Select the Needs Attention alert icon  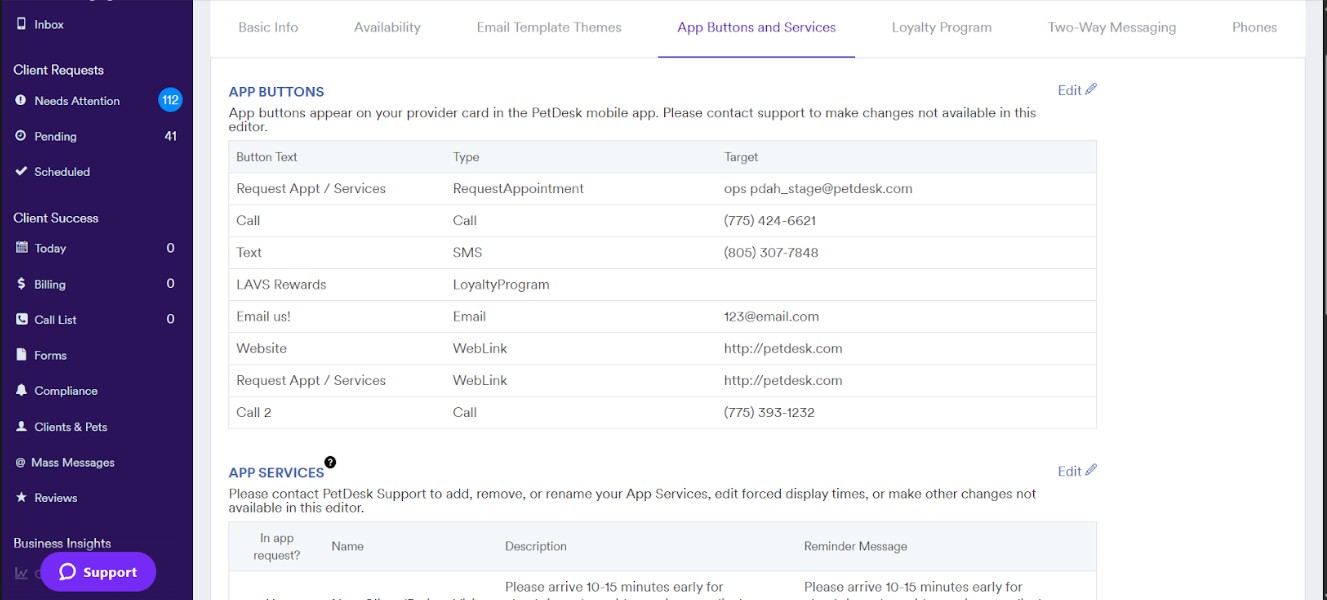pos(22,100)
